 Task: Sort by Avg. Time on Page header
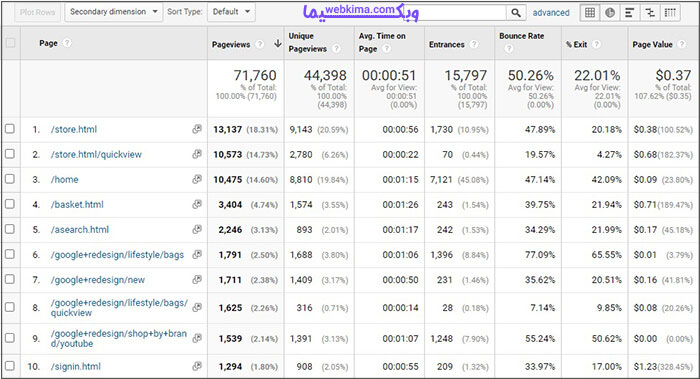pos(382,42)
